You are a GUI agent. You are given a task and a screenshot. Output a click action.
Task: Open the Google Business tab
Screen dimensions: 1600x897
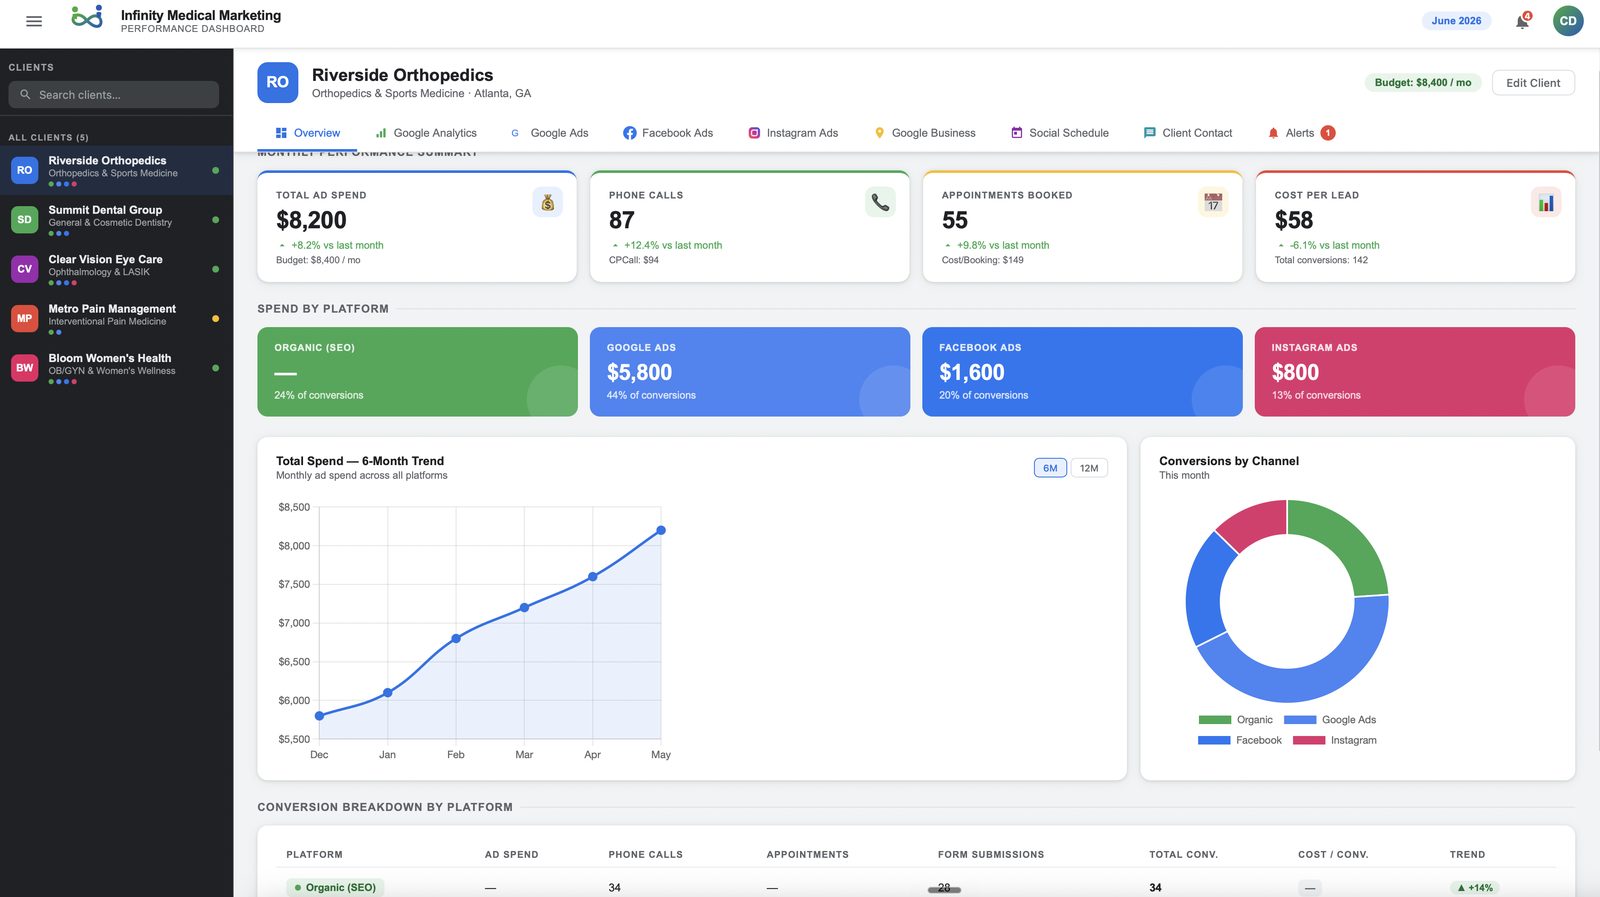925,133
